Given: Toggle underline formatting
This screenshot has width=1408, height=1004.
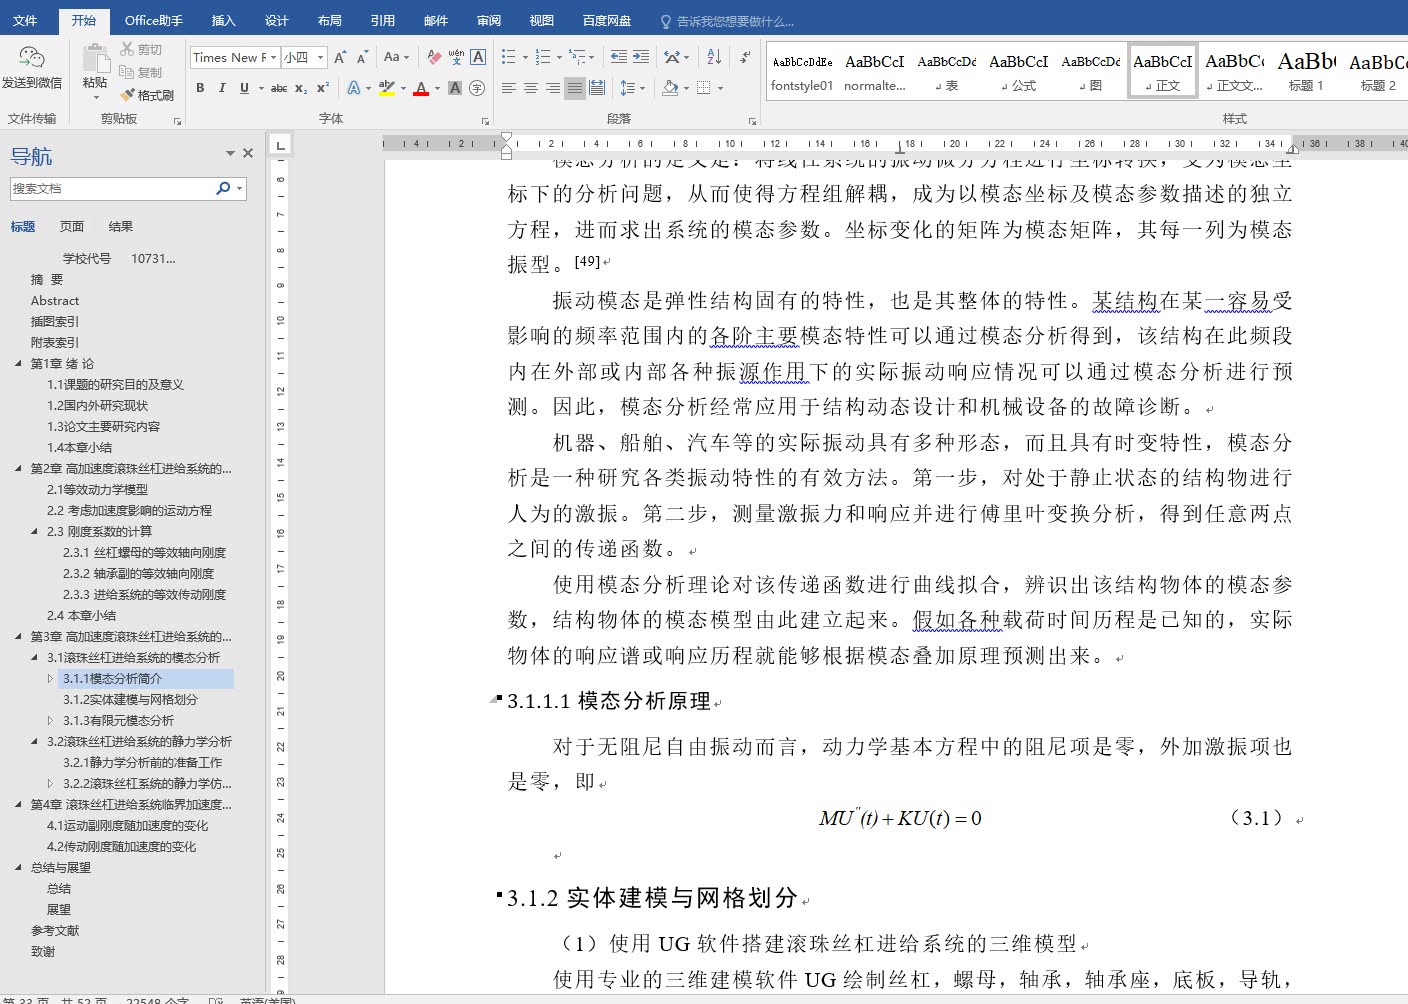Looking at the screenshot, I should pyautogui.click(x=244, y=88).
